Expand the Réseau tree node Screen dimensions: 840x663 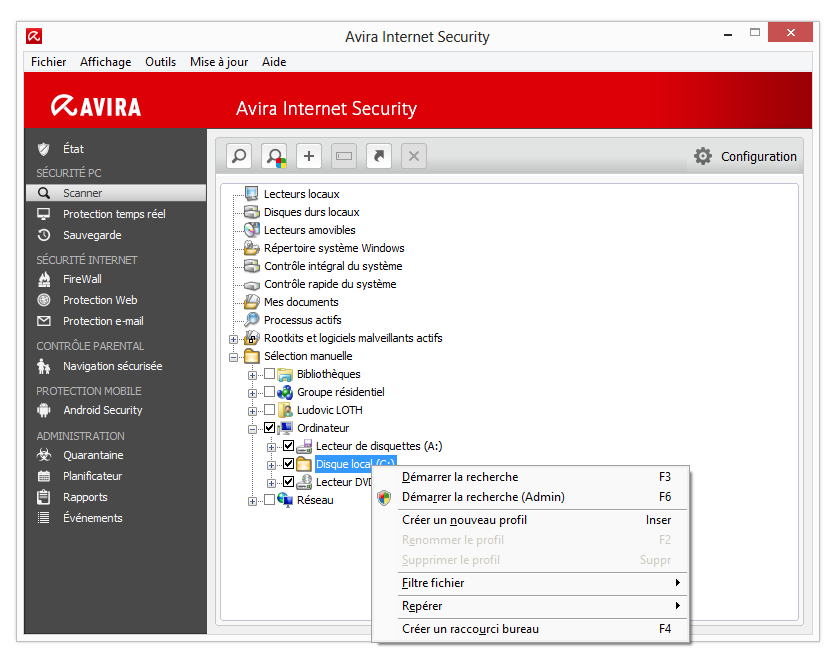pyautogui.click(x=251, y=500)
